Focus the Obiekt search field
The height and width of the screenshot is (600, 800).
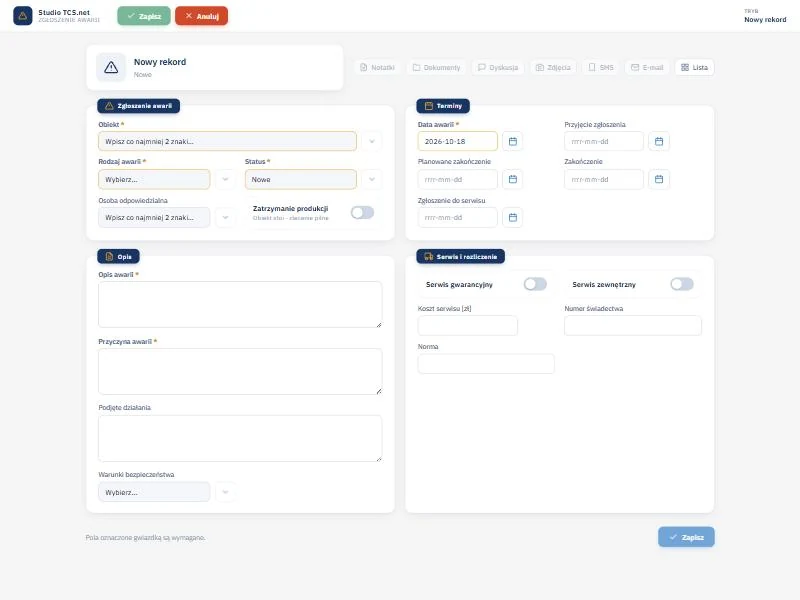tap(228, 141)
